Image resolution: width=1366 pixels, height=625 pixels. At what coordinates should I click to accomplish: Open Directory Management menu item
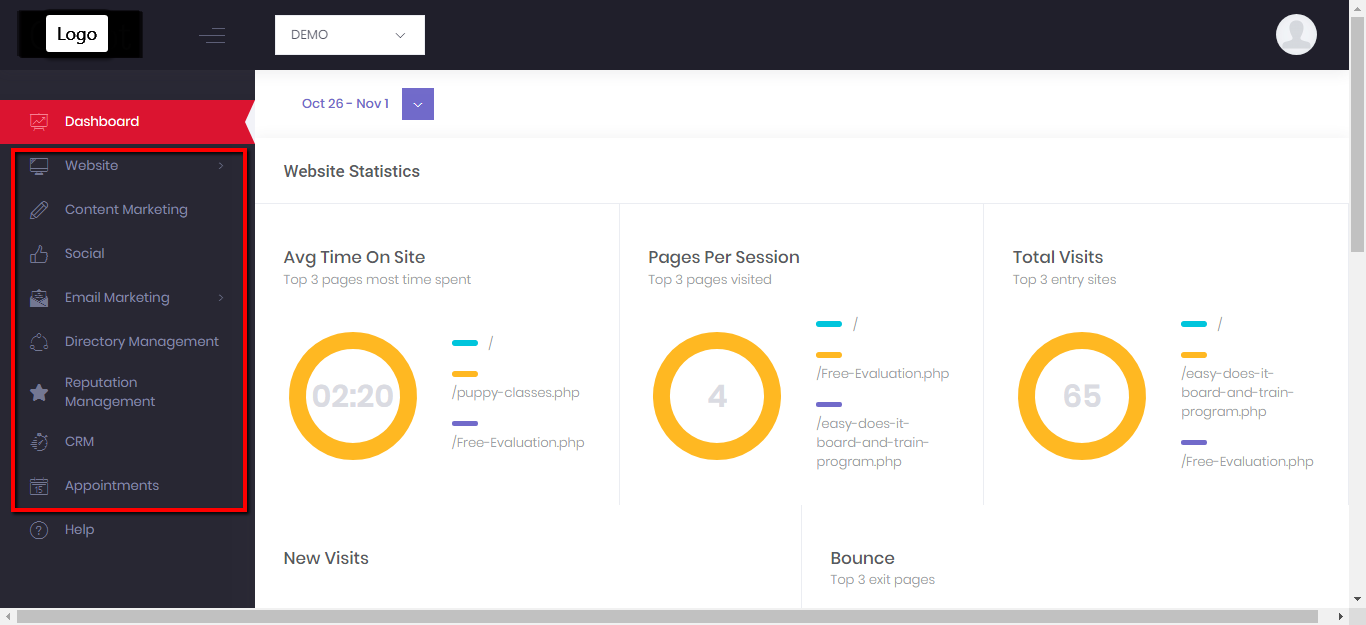pos(141,342)
